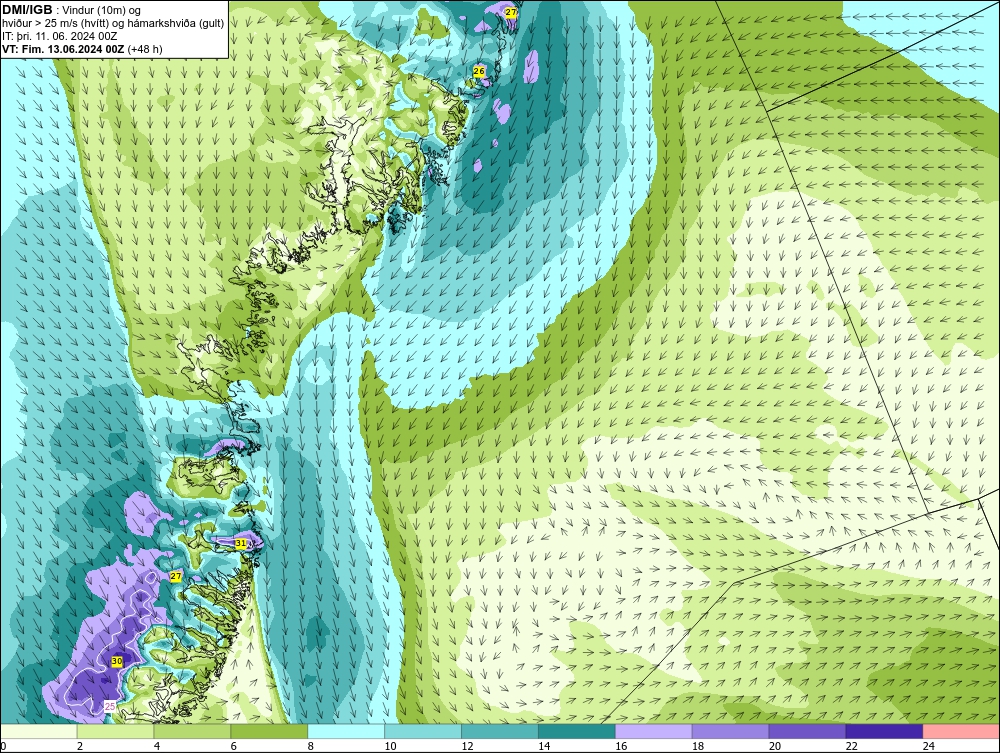Click the legend scale value 10
Image resolution: width=1000 pixels, height=753 pixels.
pyautogui.click(x=390, y=746)
